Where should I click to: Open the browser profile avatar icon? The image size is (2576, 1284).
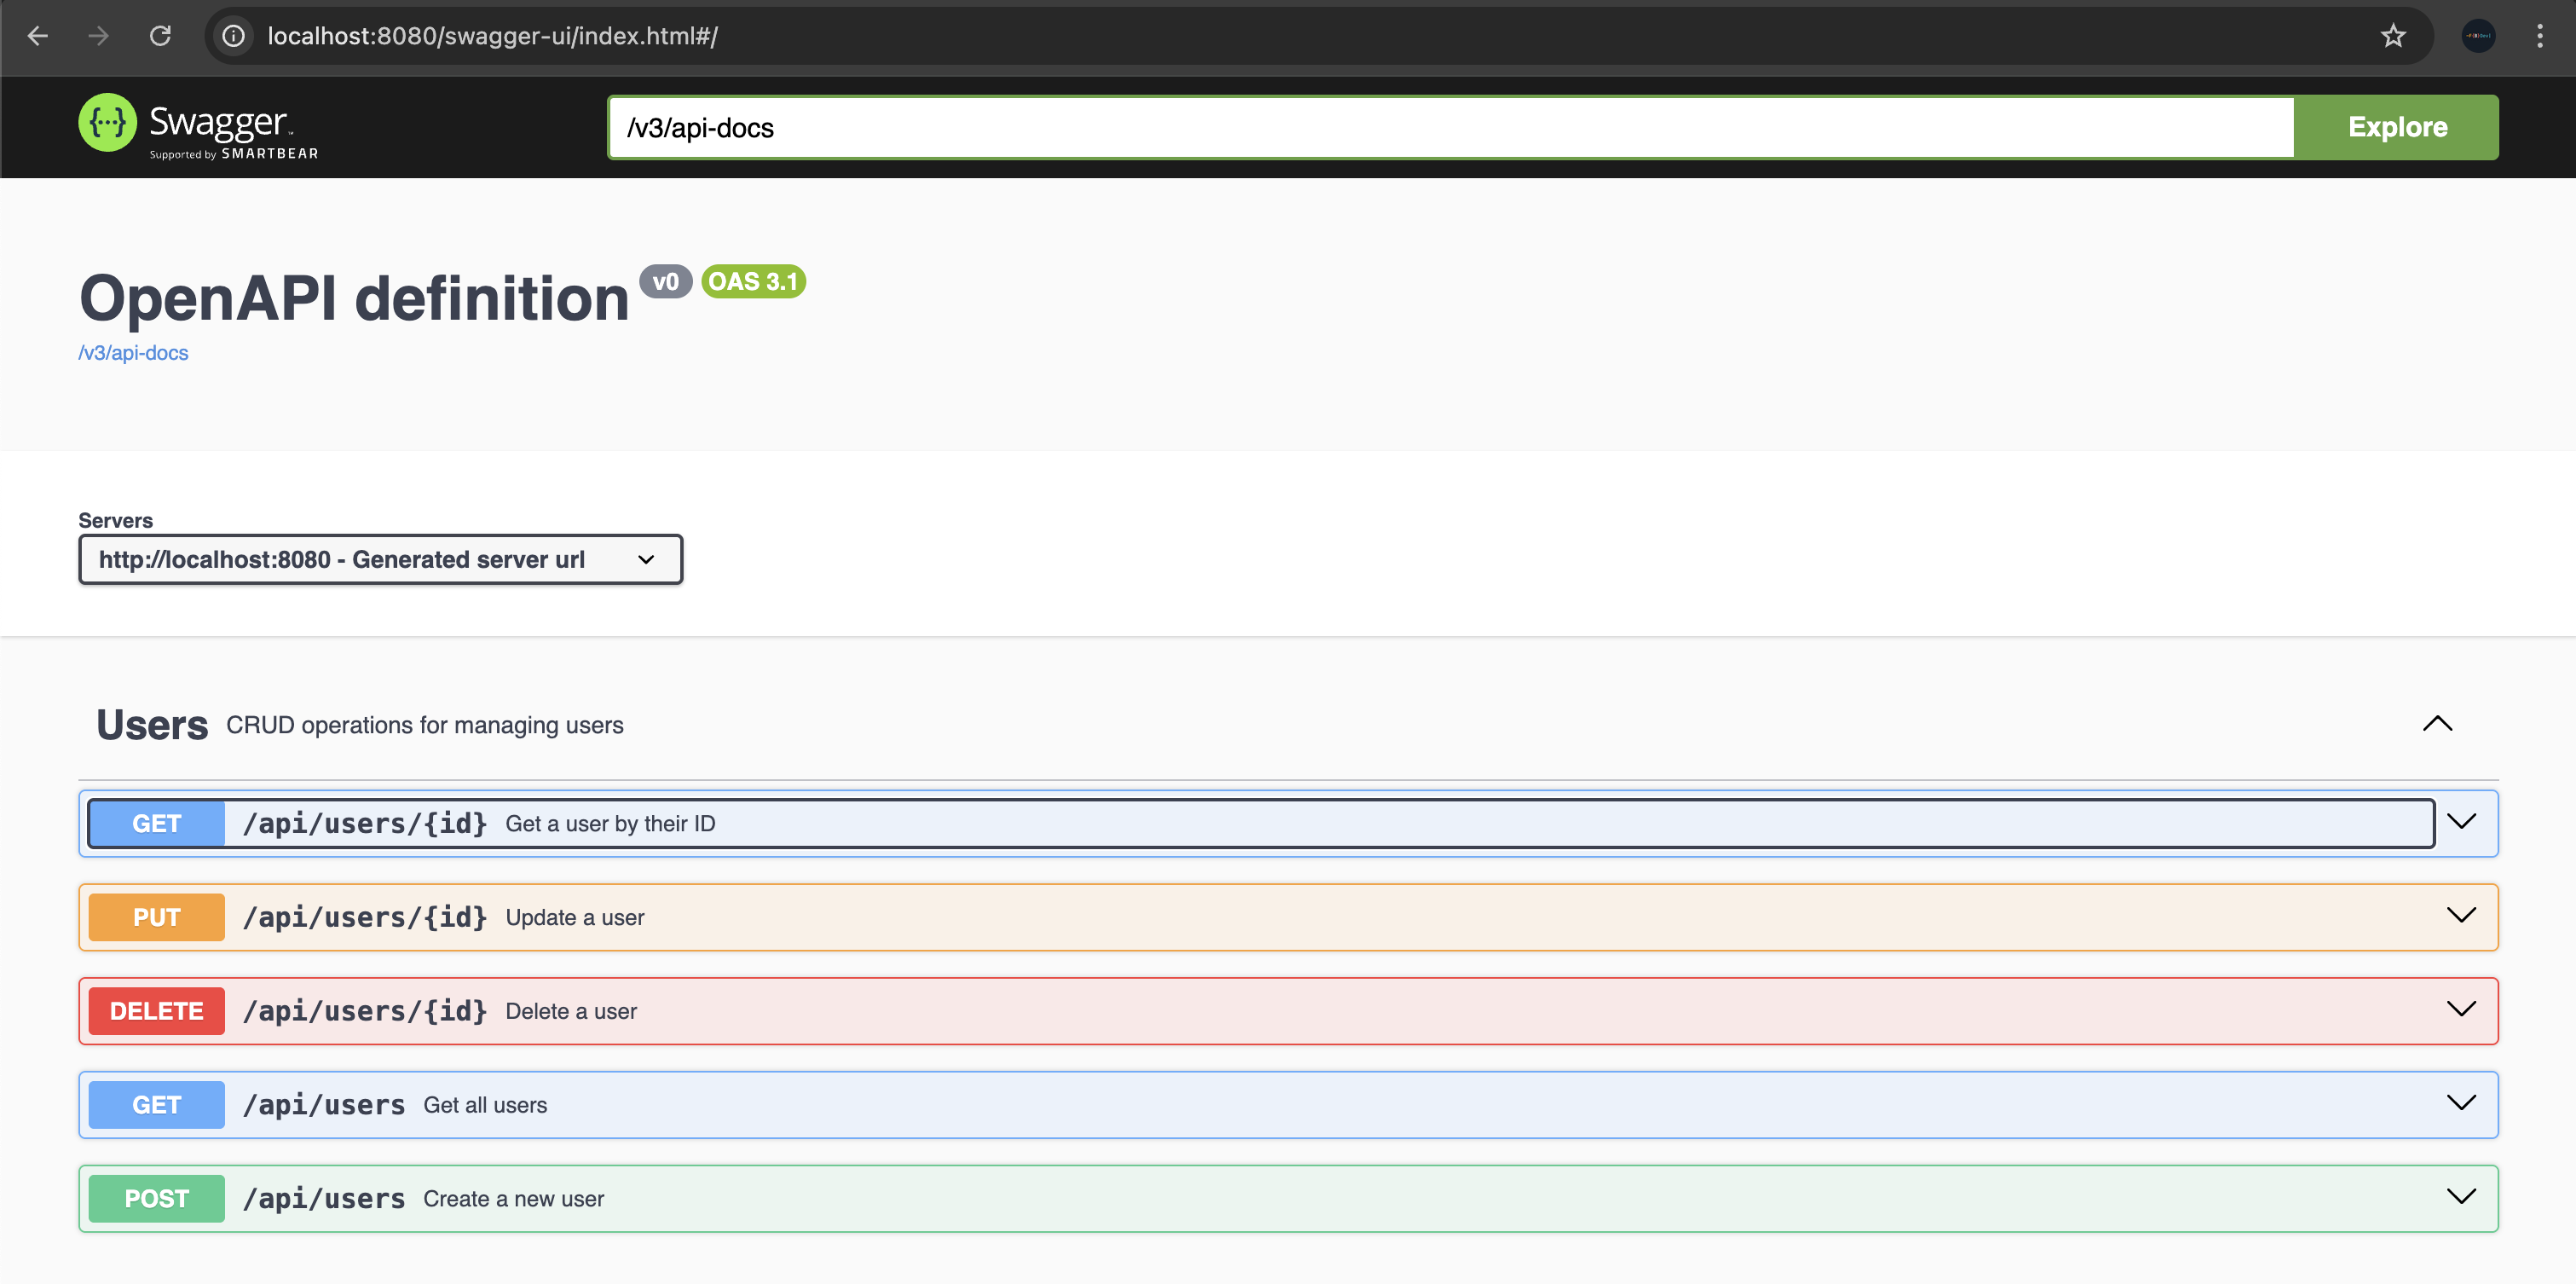(x=2479, y=36)
